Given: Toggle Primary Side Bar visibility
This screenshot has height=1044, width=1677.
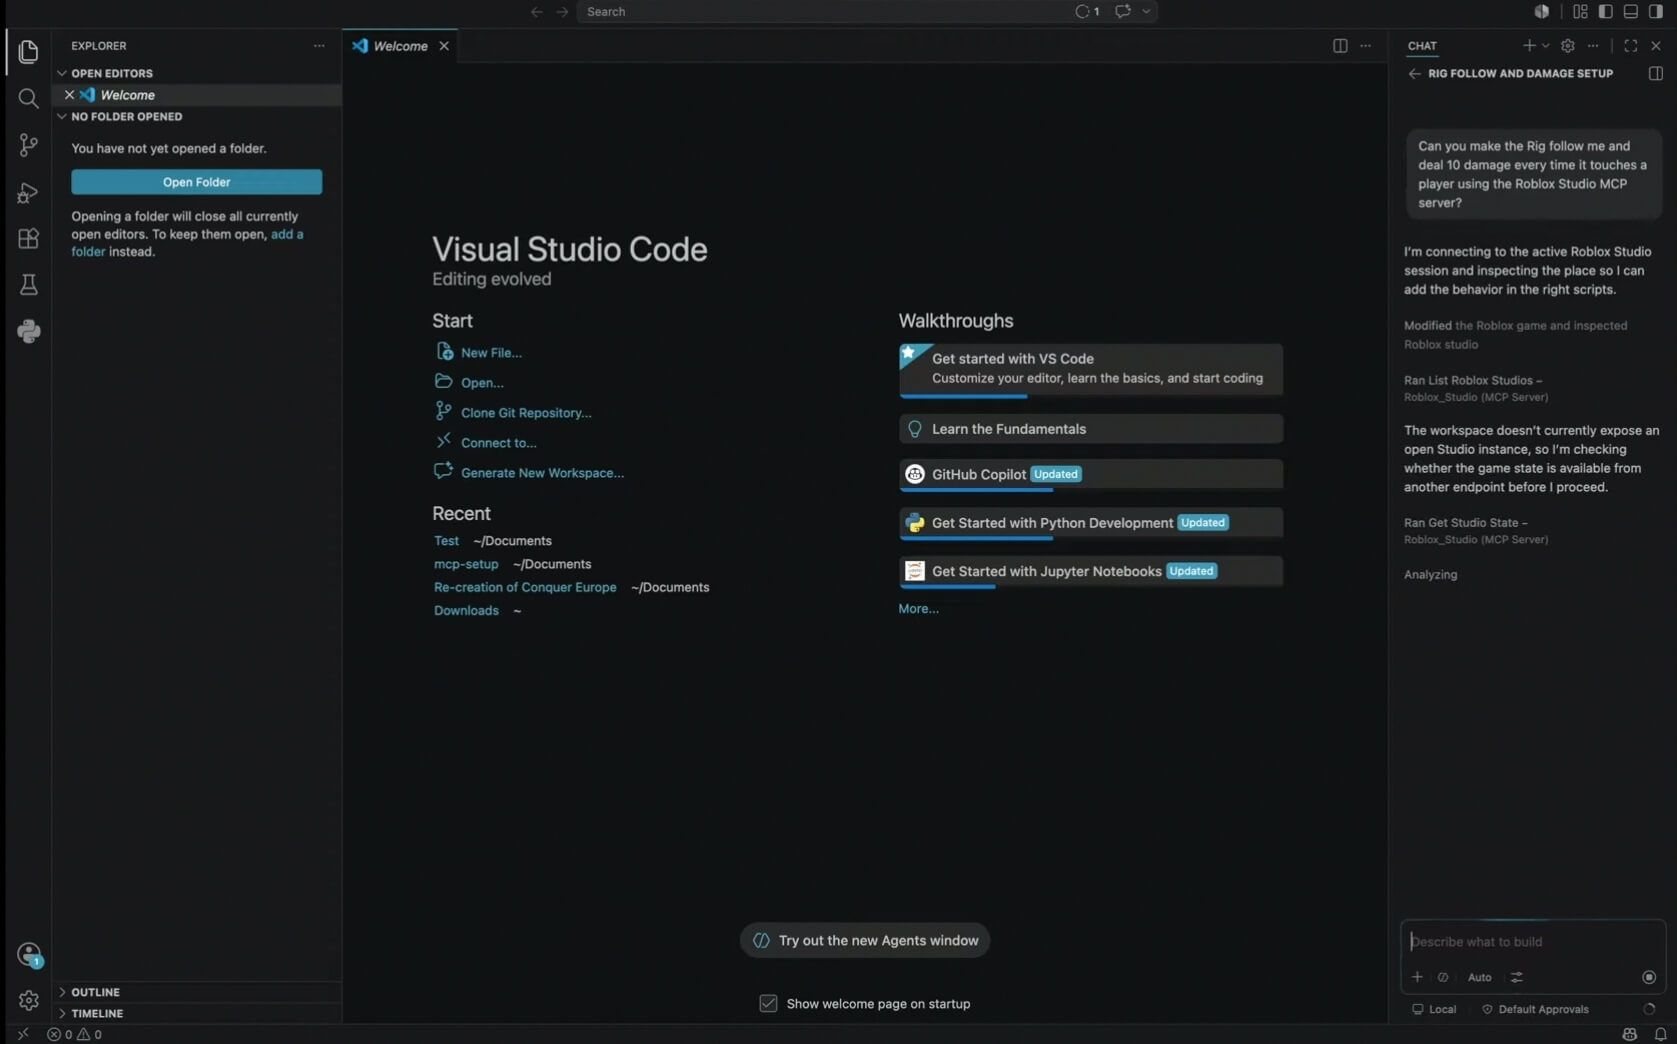Looking at the screenshot, I should click(1605, 12).
